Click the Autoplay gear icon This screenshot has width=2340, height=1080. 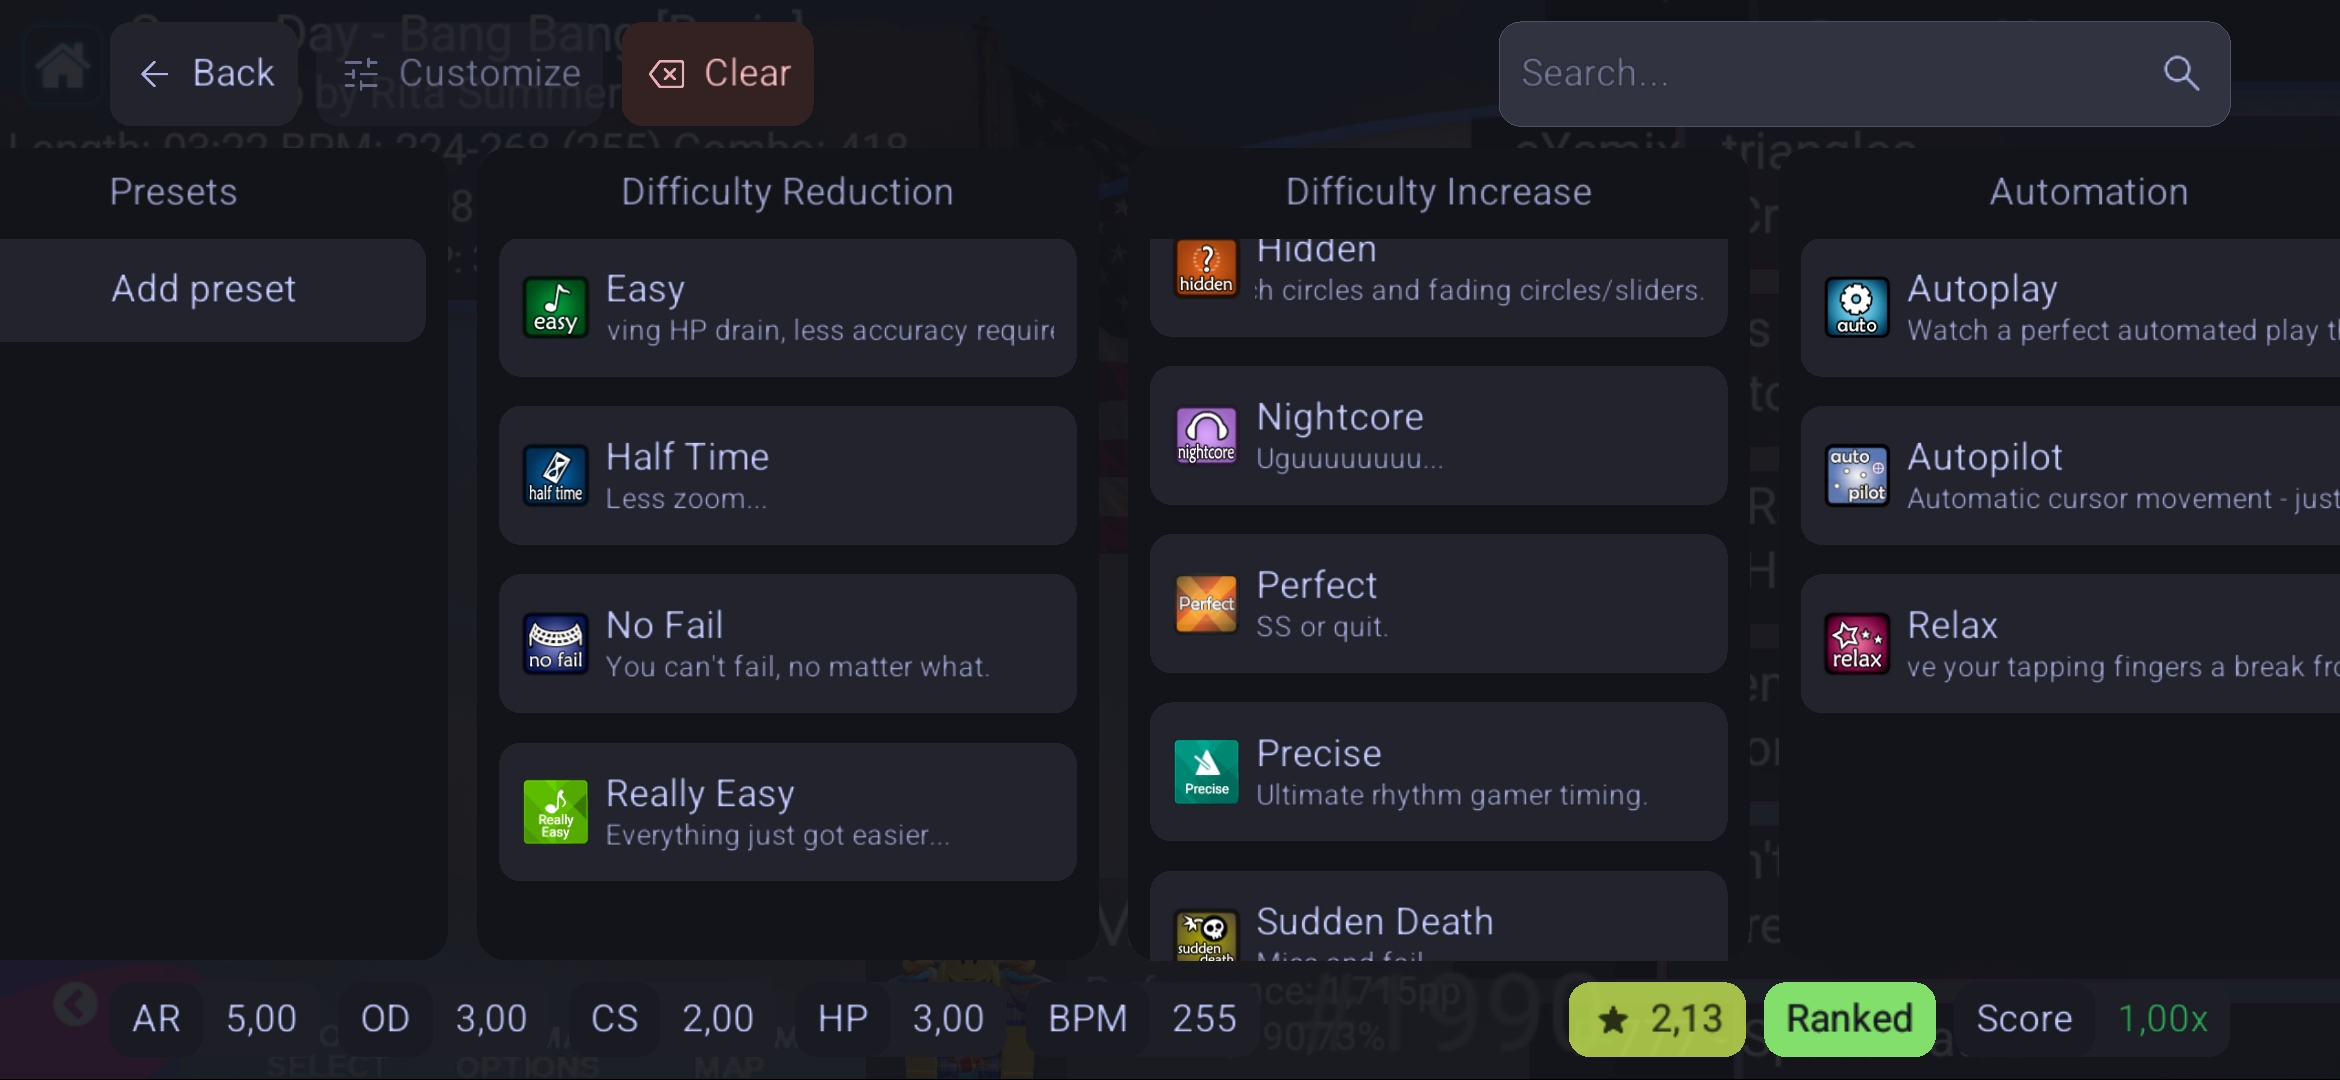[x=1857, y=308]
